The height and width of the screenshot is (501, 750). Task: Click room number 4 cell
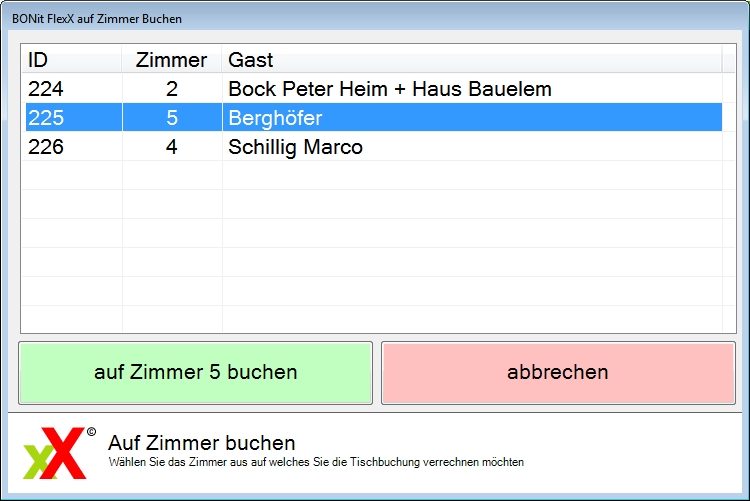172,147
